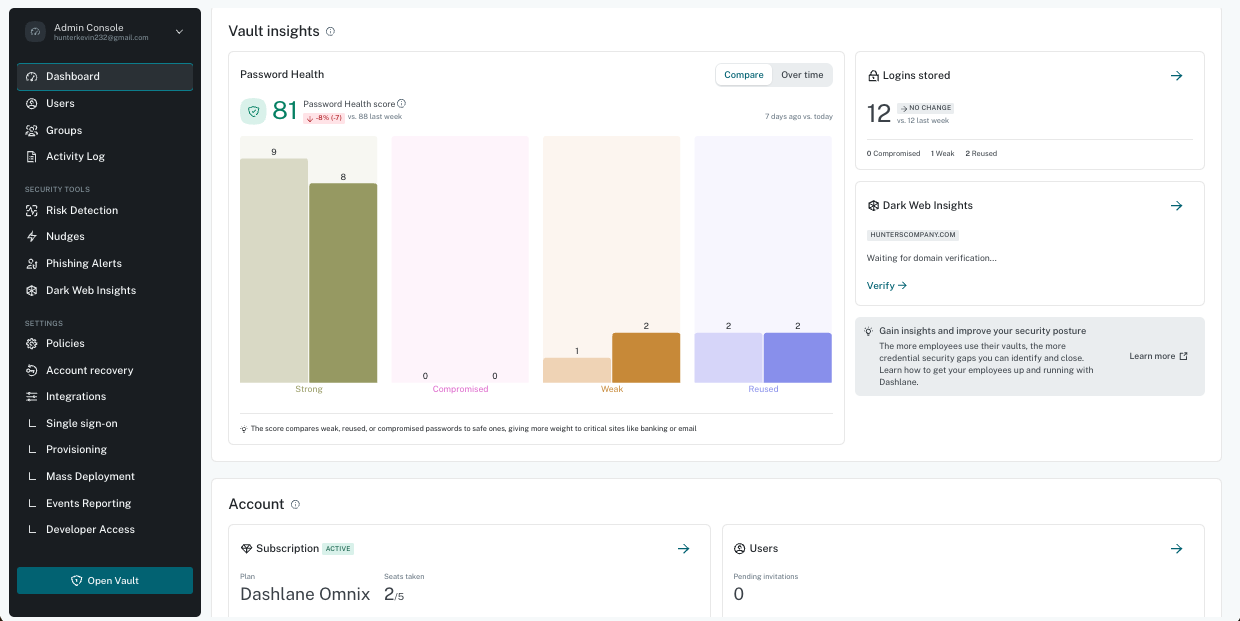Click the 2 Reused count
Viewport: 1240px width, 621px height.
[981, 154]
